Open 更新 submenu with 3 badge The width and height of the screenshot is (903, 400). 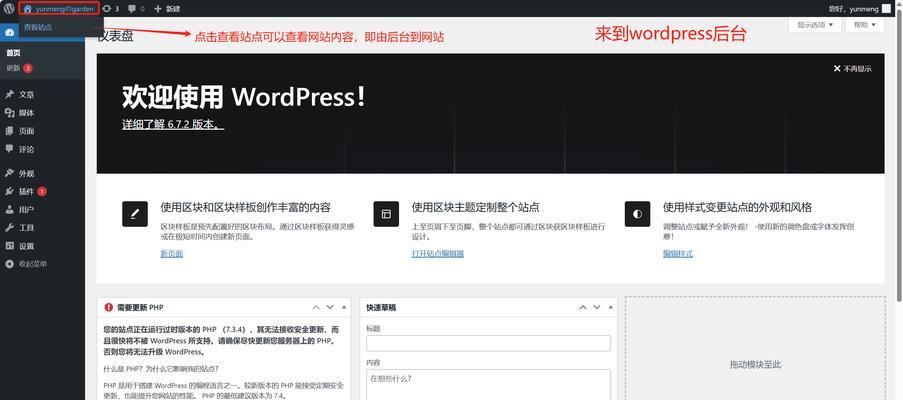click(x=19, y=68)
